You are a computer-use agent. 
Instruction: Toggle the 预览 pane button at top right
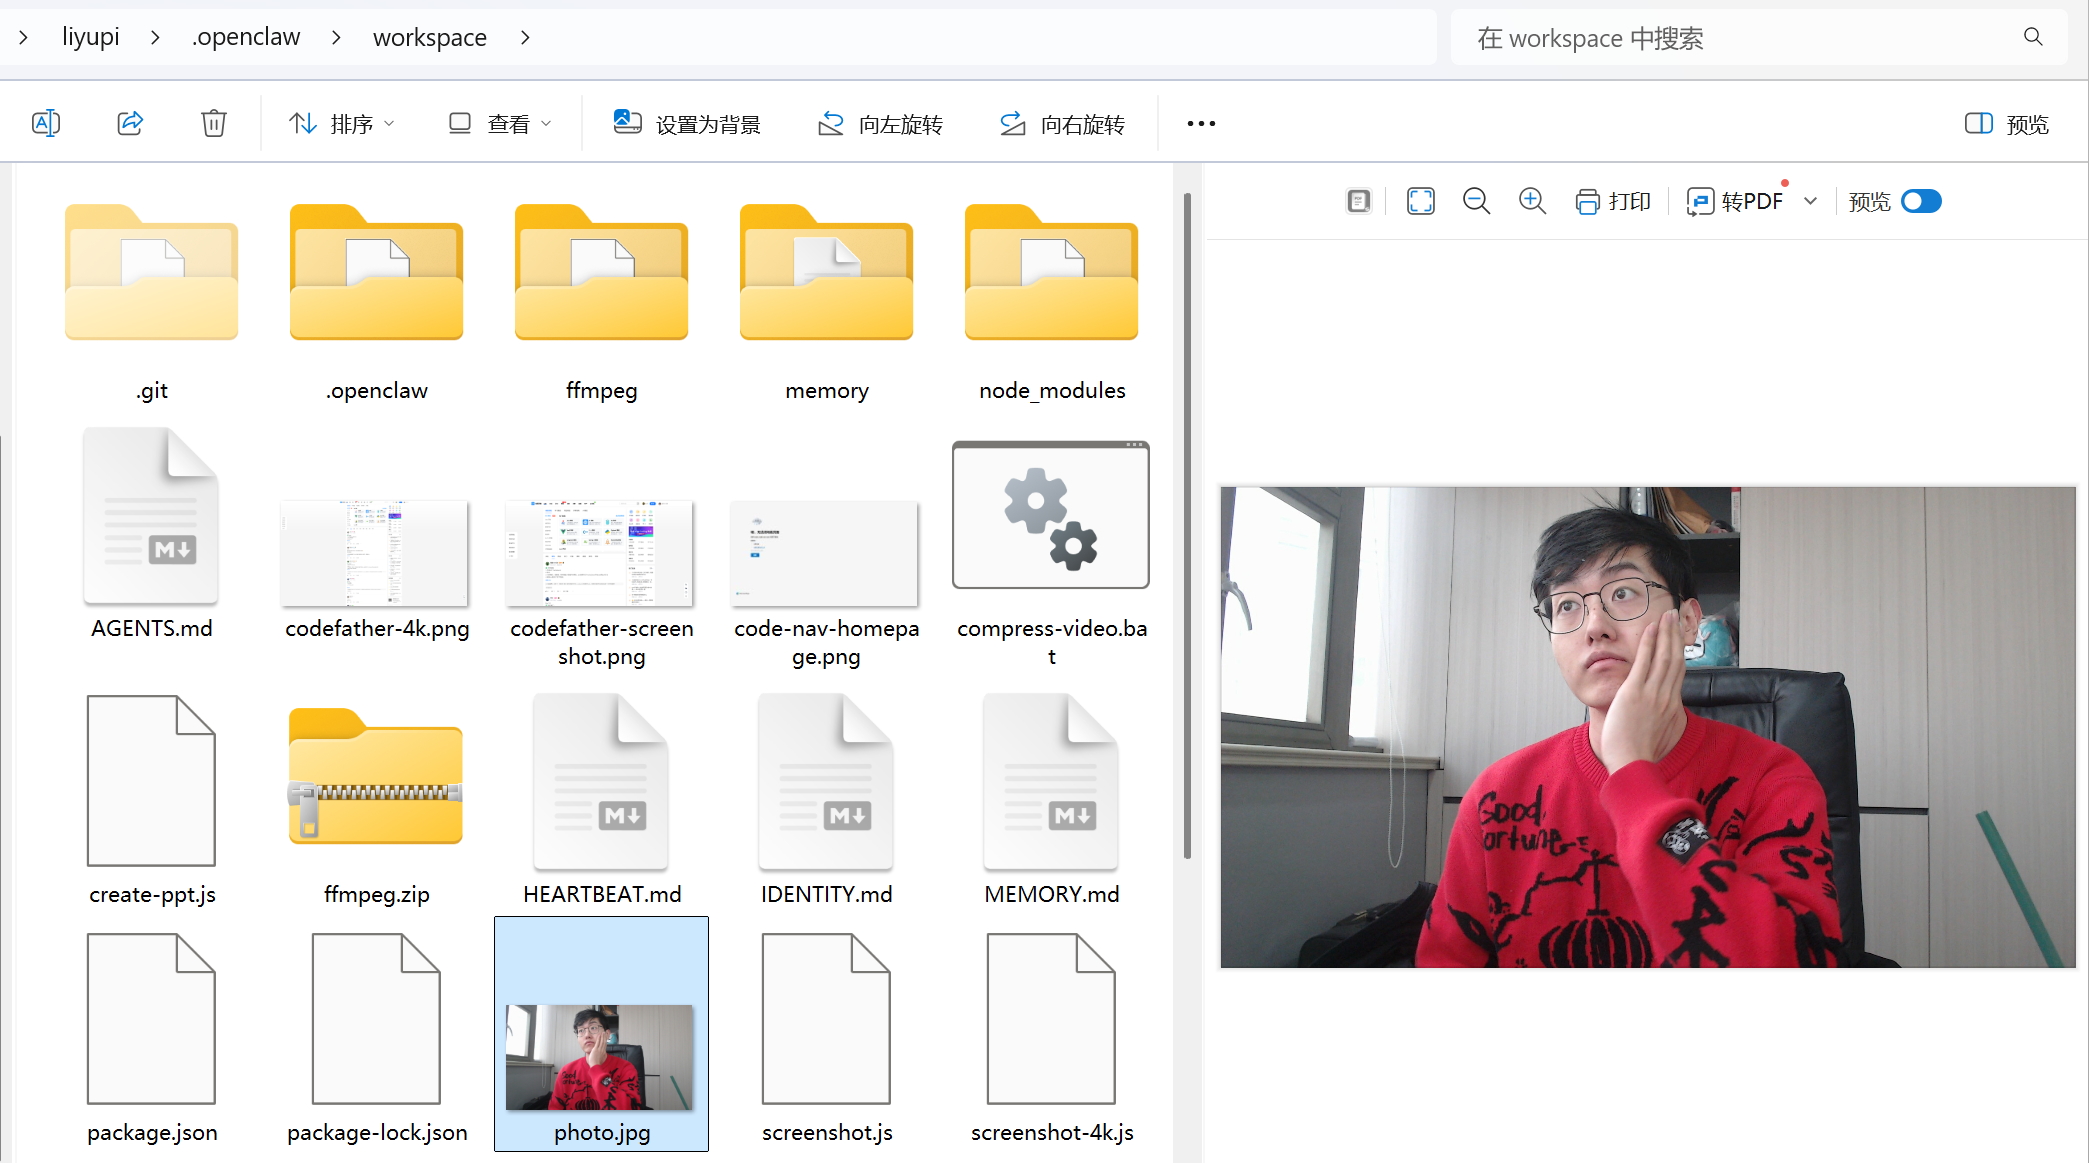coord(2007,124)
